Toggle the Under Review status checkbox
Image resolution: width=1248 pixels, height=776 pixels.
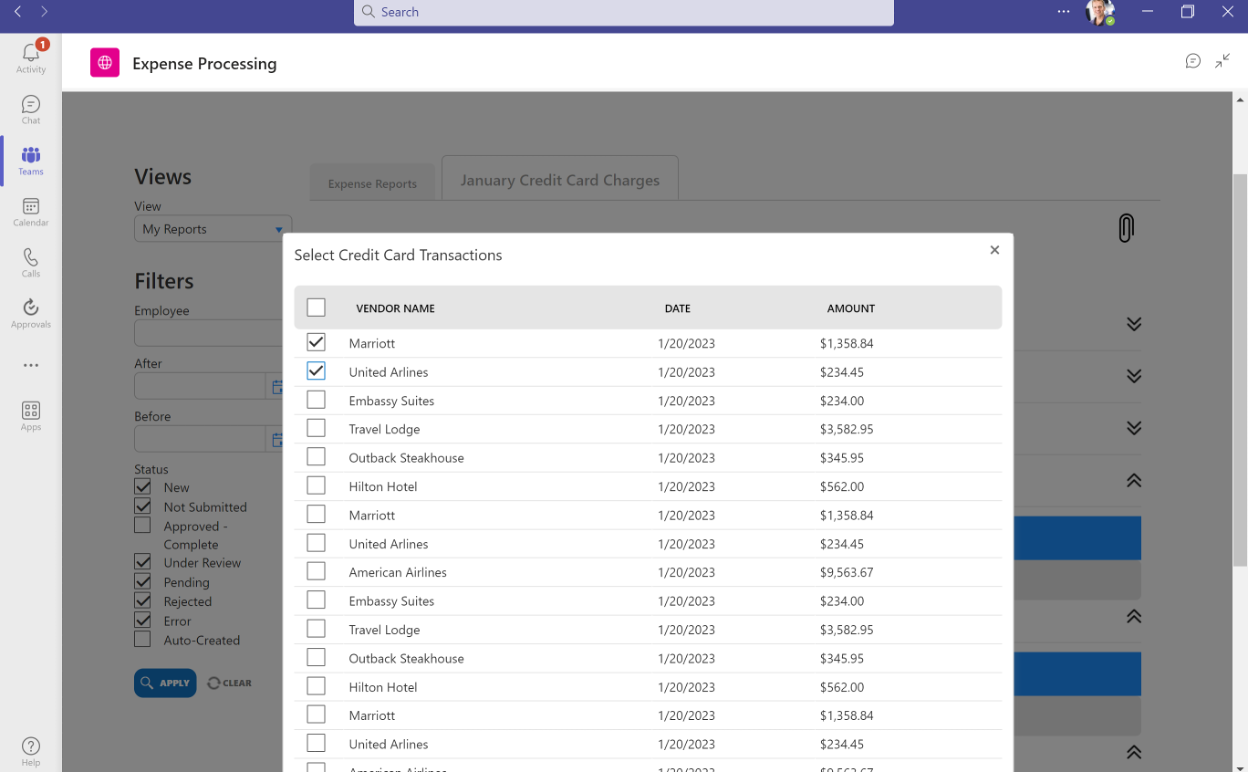click(x=143, y=562)
